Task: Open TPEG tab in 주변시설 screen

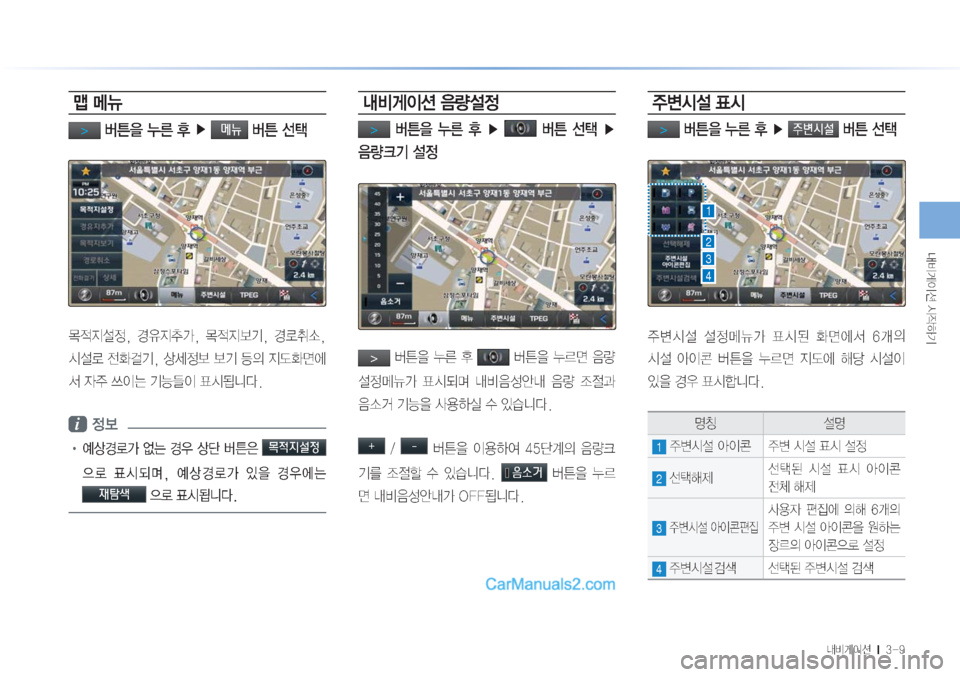Action: pos(828,295)
